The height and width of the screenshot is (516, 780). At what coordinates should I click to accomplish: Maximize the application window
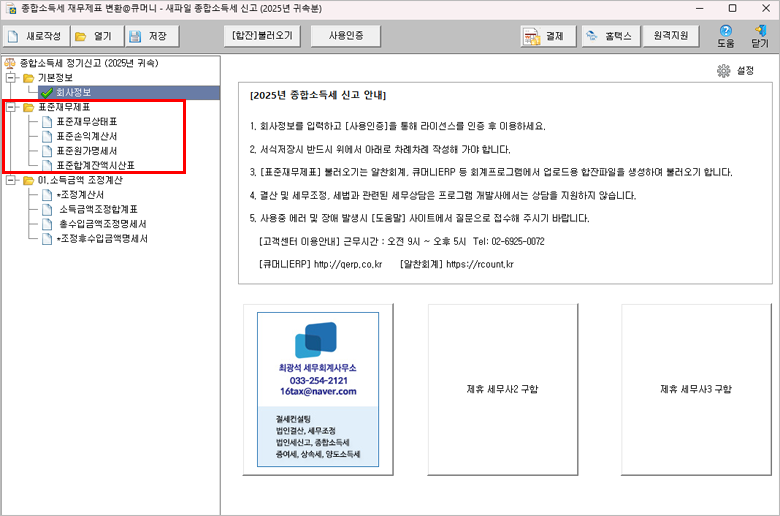pos(732,8)
